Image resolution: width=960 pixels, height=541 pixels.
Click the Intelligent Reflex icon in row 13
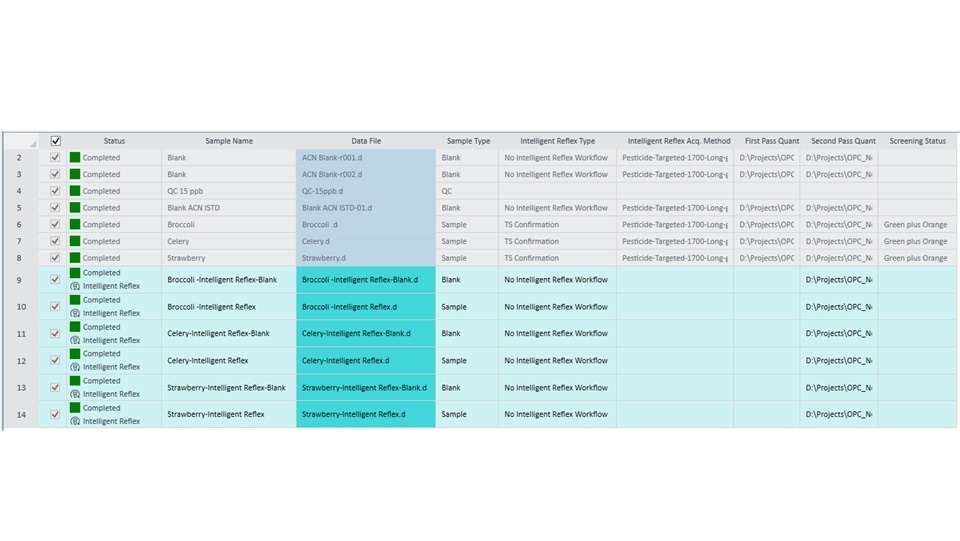75,394
